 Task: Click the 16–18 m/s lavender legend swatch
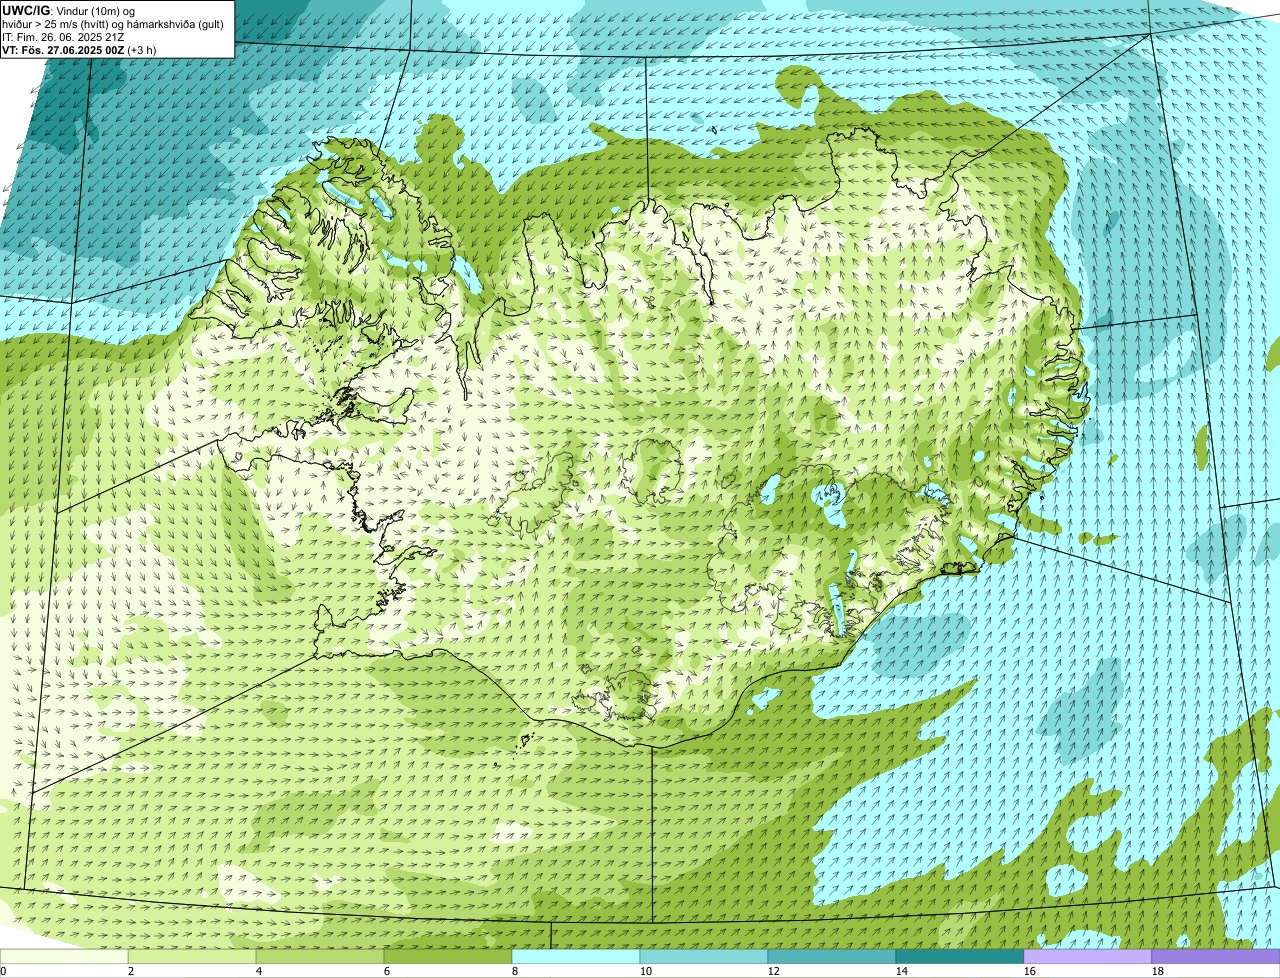[1088, 956]
